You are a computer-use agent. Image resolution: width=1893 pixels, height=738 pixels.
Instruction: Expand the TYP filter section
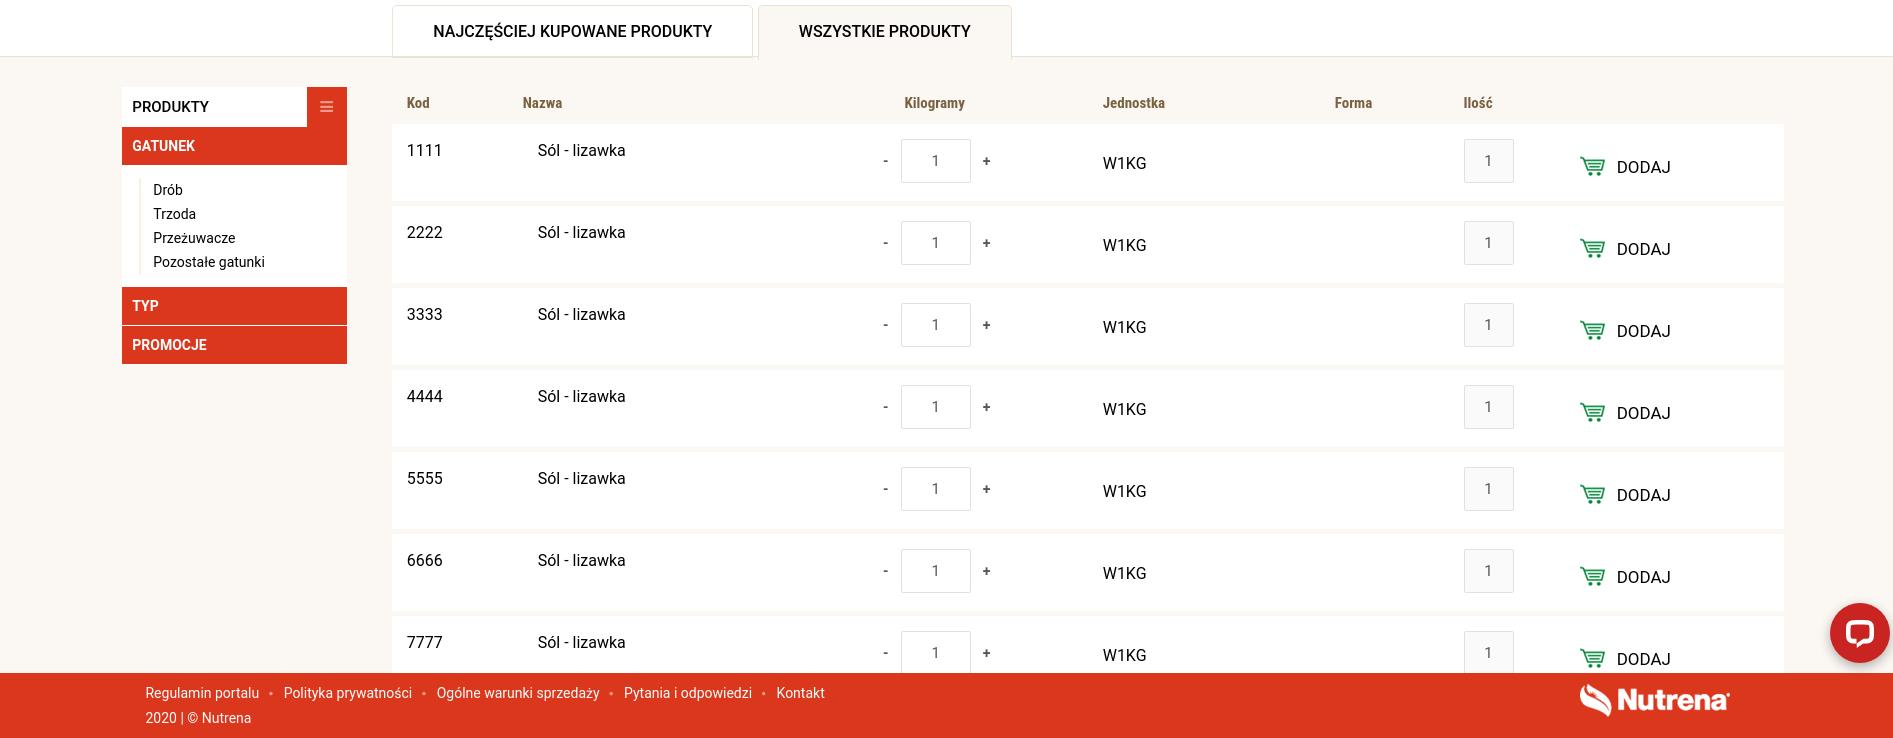[x=234, y=306]
